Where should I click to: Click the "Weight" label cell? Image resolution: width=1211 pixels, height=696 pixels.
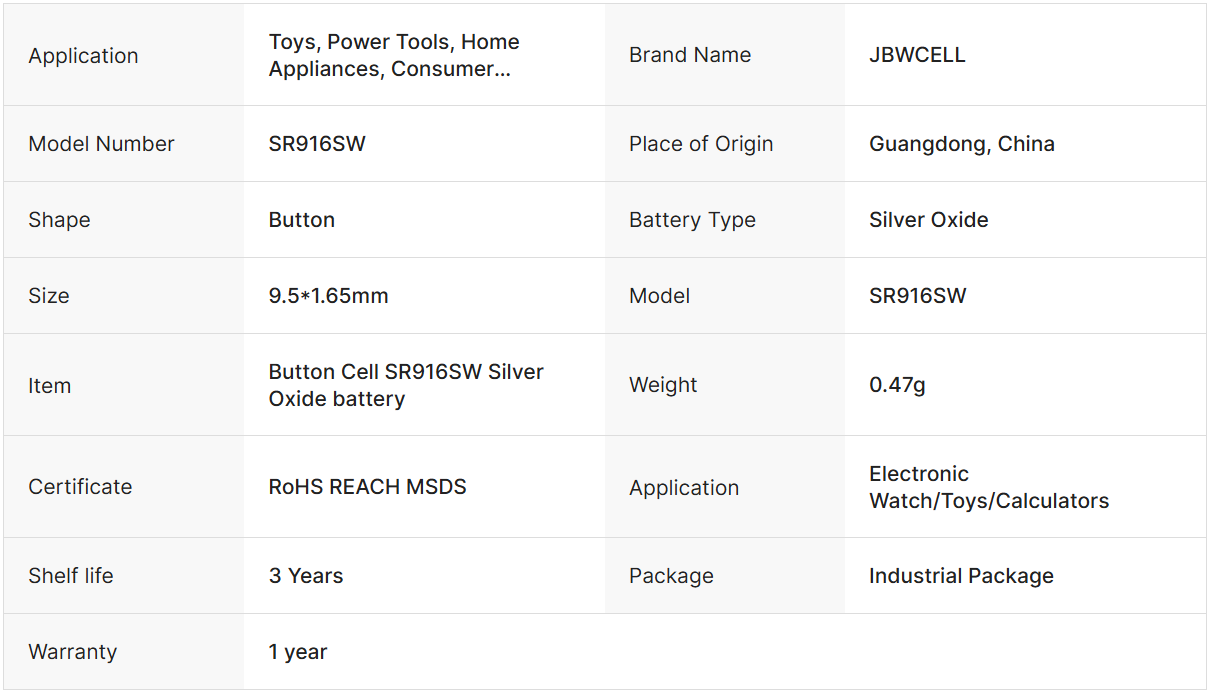coord(663,385)
